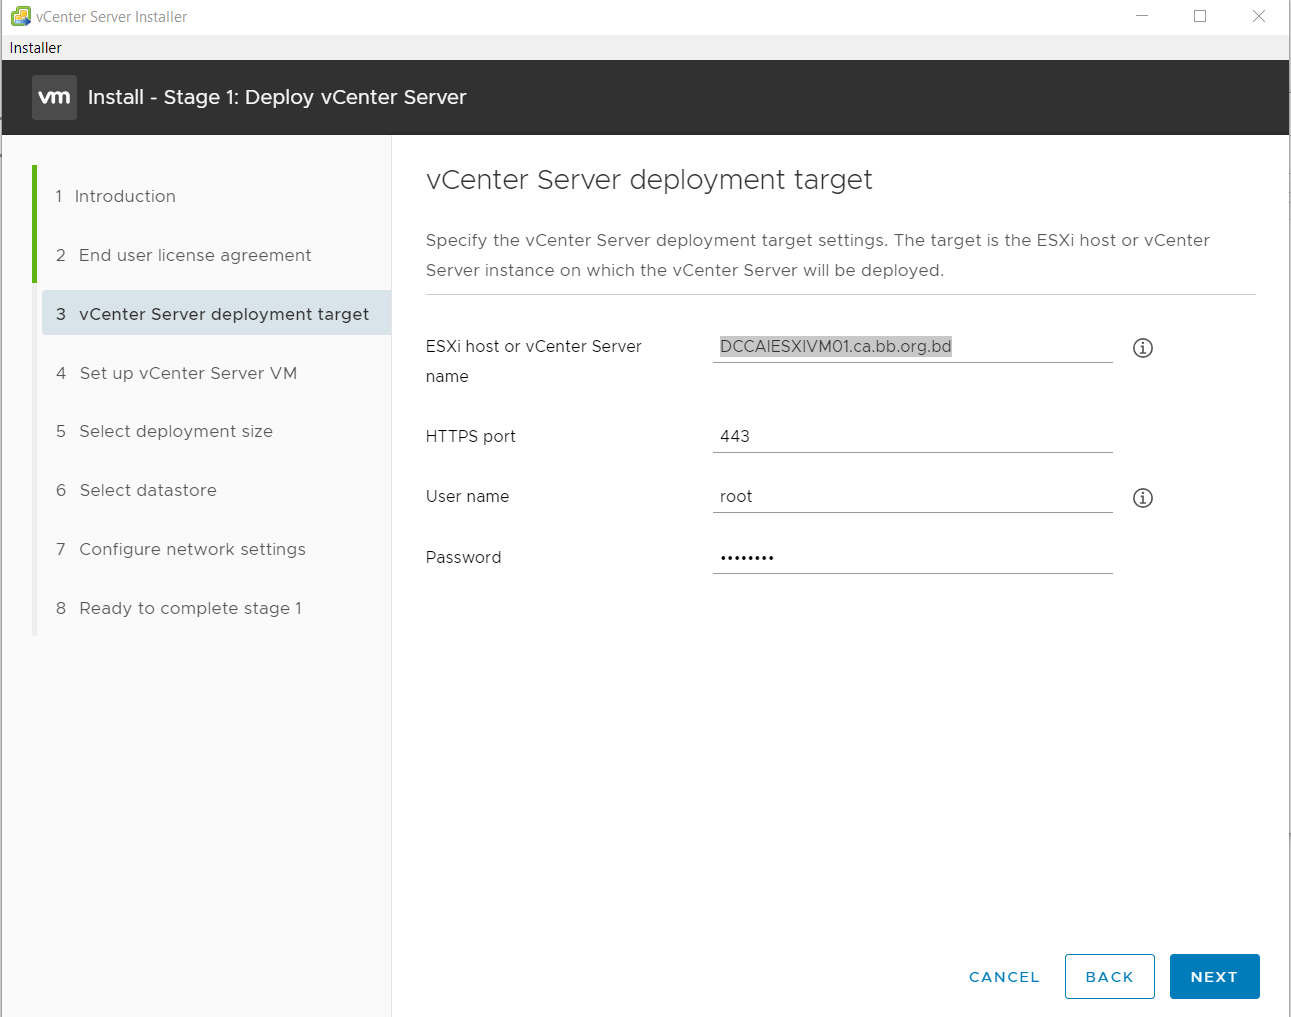This screenshot has height=1017, width=1291.
Task: Click the info icon beside ESXi host name
Action: coord(1142,348)
